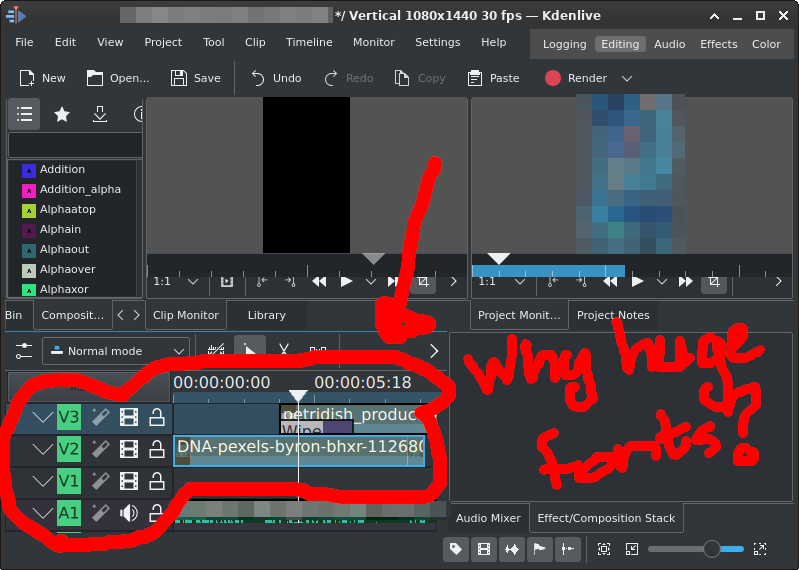Image resolution: width=799 pixels, height=570 pixels.
Task: Play in the clip monitor
Action: coord(346,282)
